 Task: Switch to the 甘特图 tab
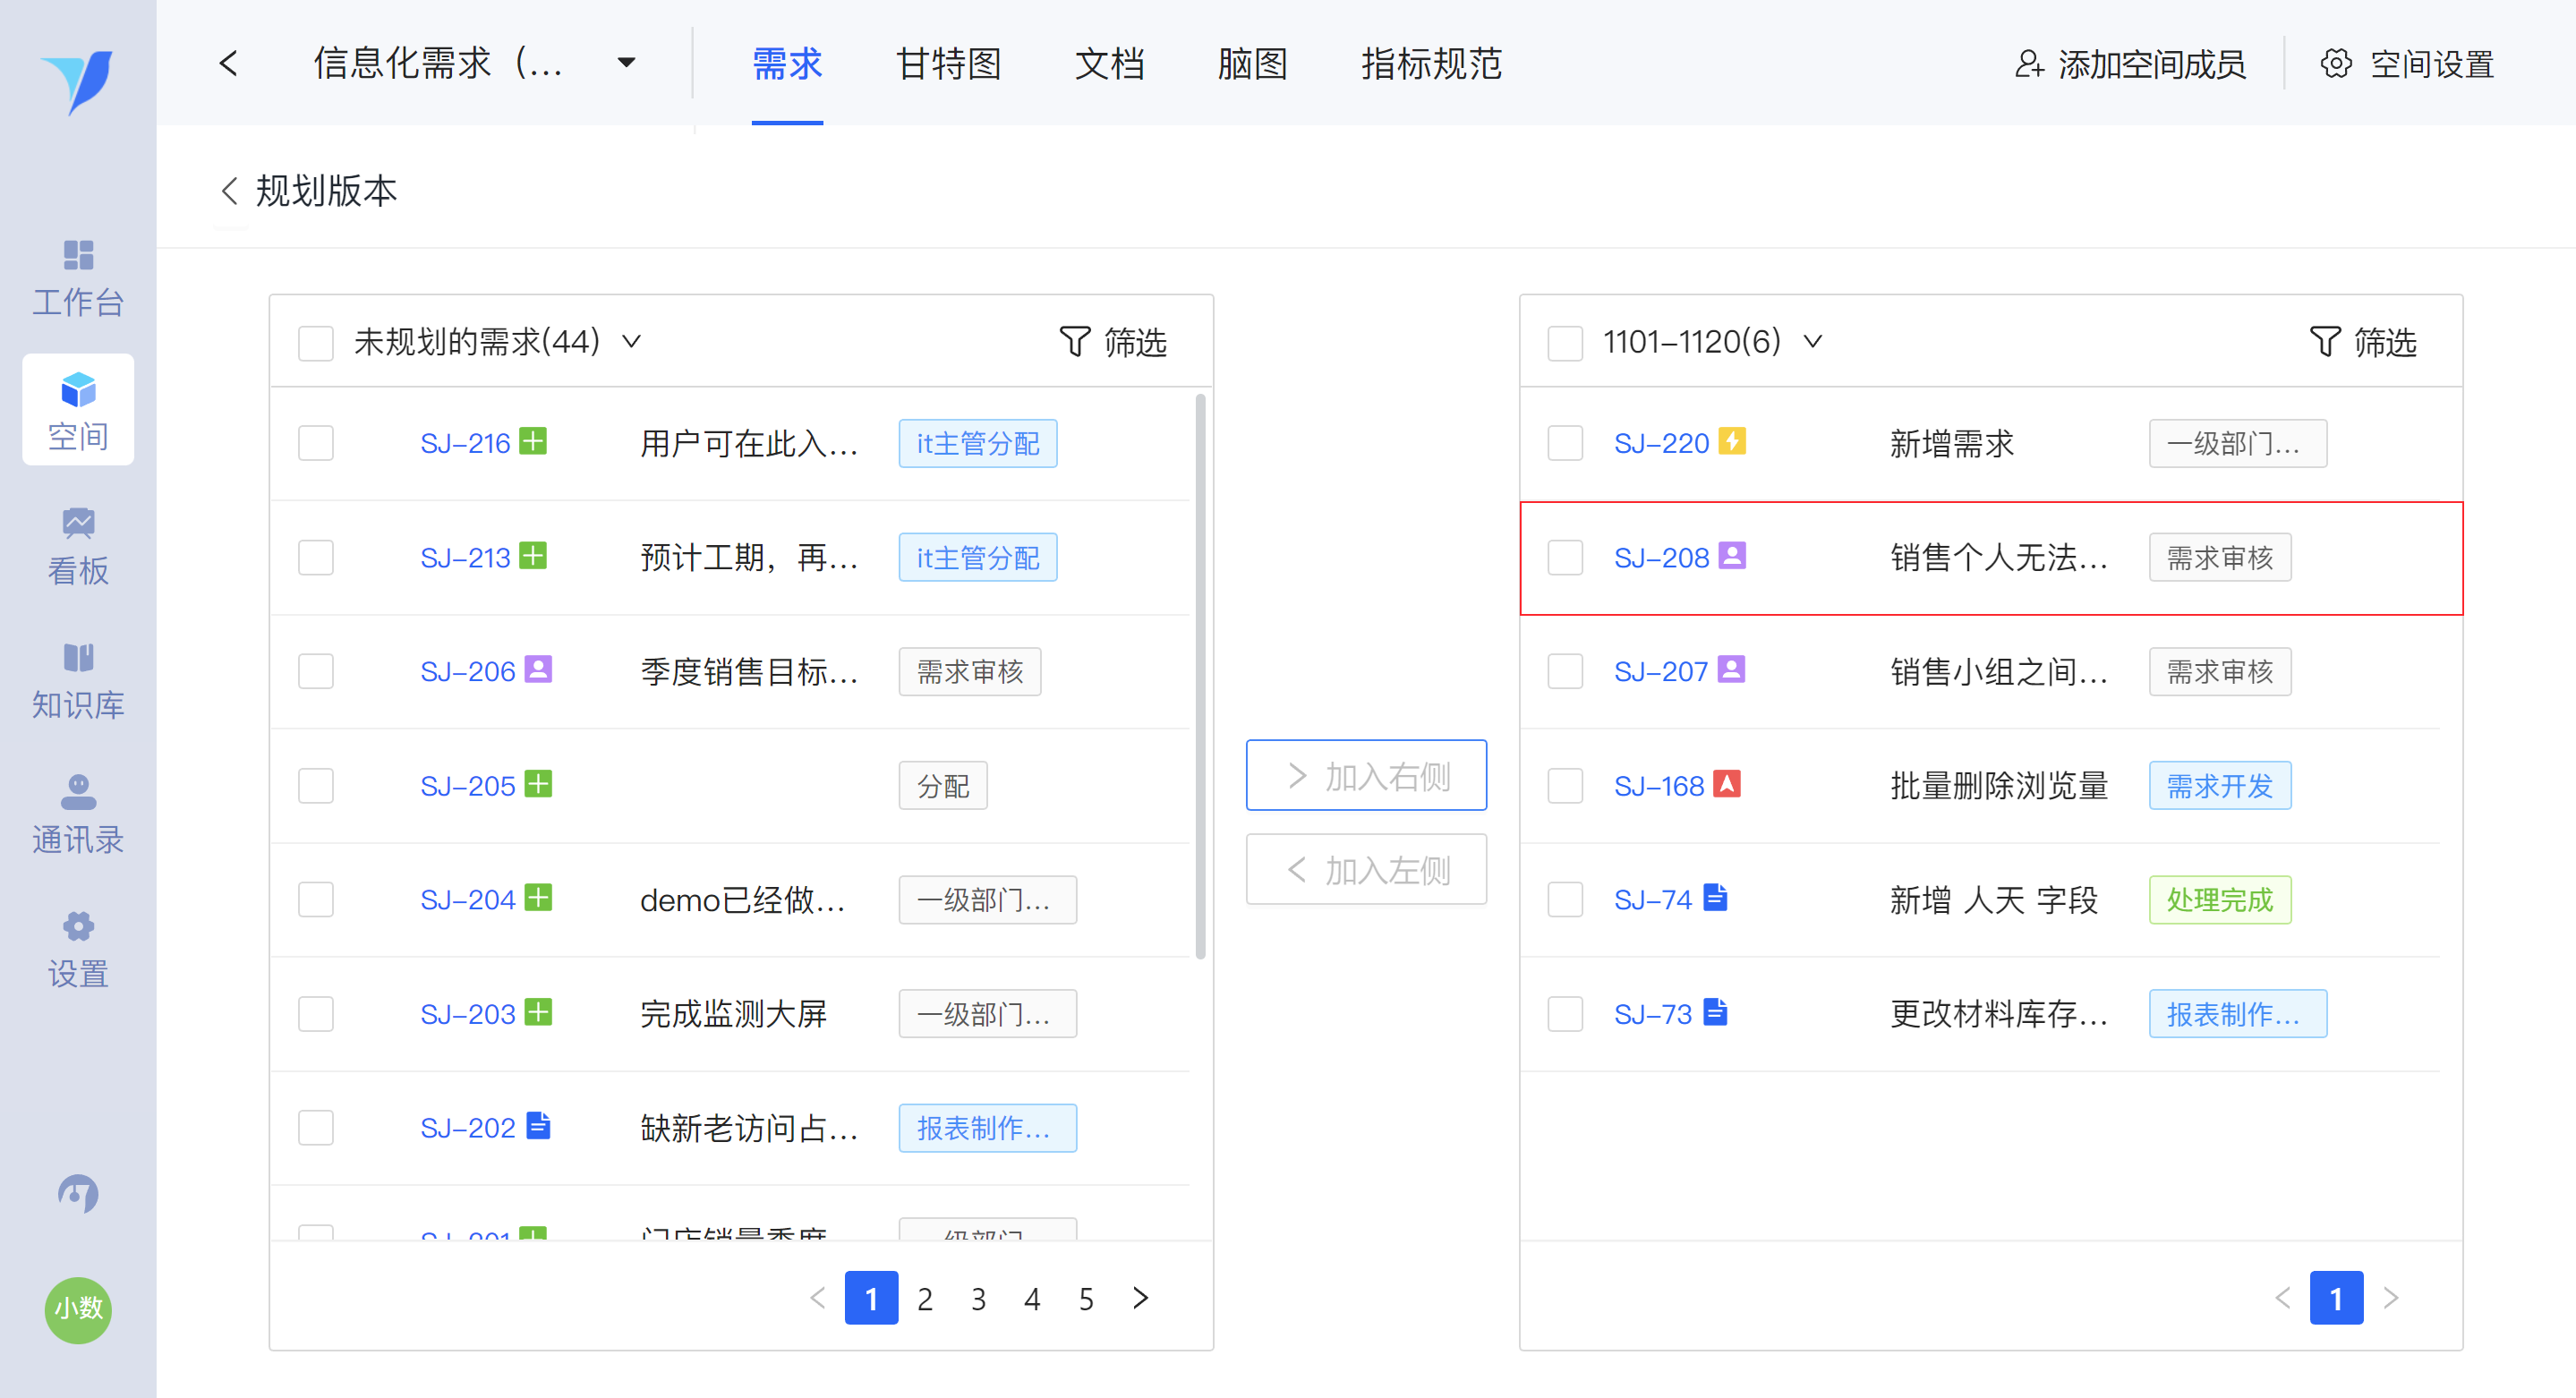(948, 64)
